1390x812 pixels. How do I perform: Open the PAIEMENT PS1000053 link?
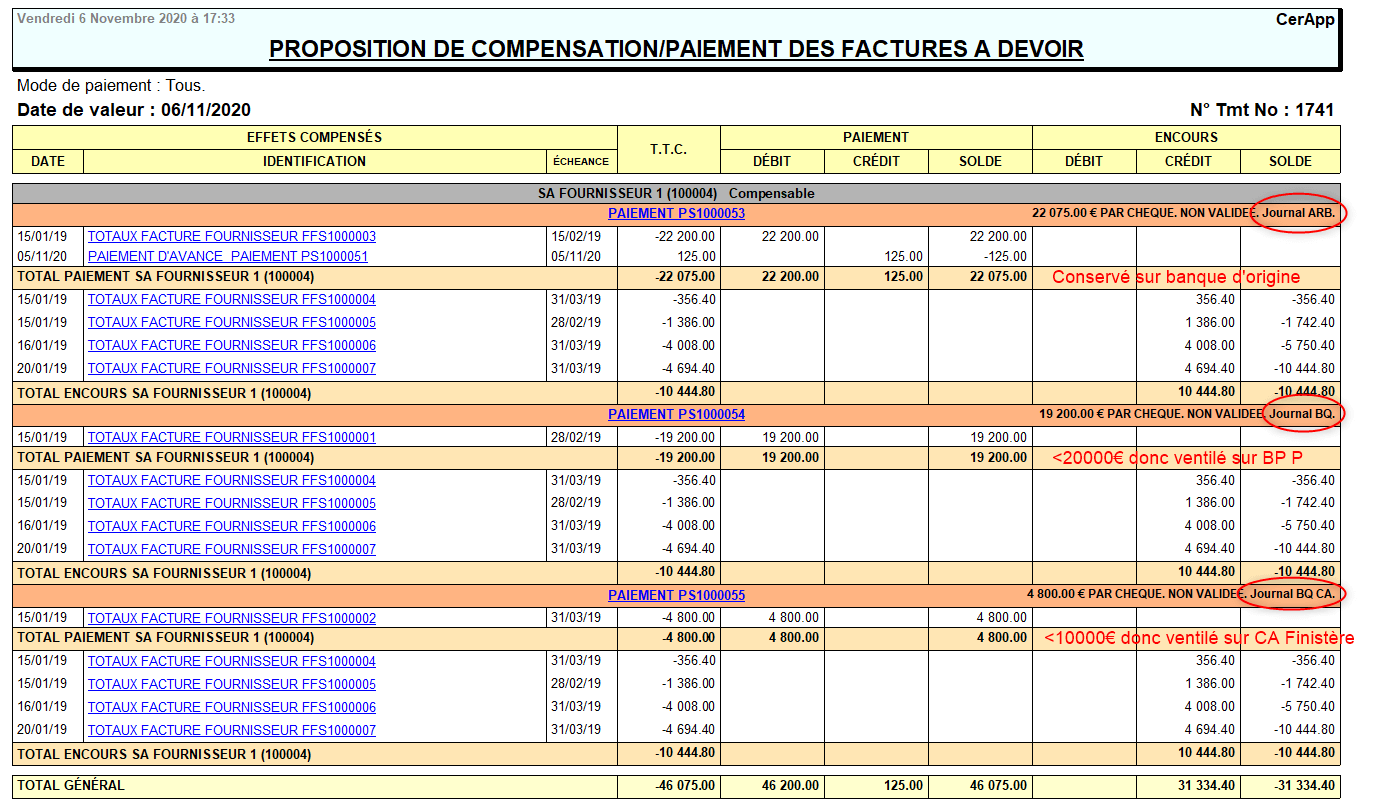676,213
